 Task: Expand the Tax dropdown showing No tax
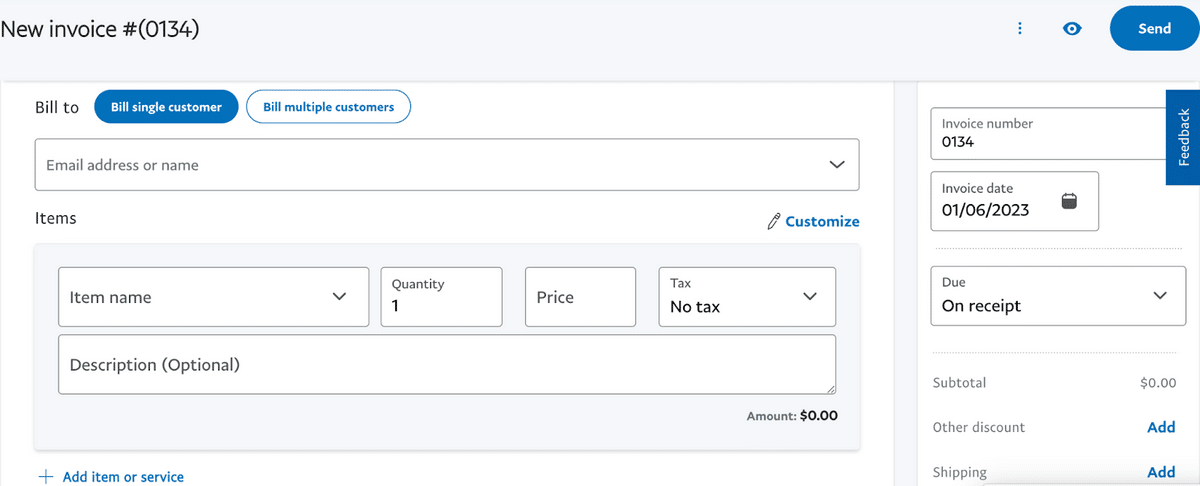tap(809, 297)
